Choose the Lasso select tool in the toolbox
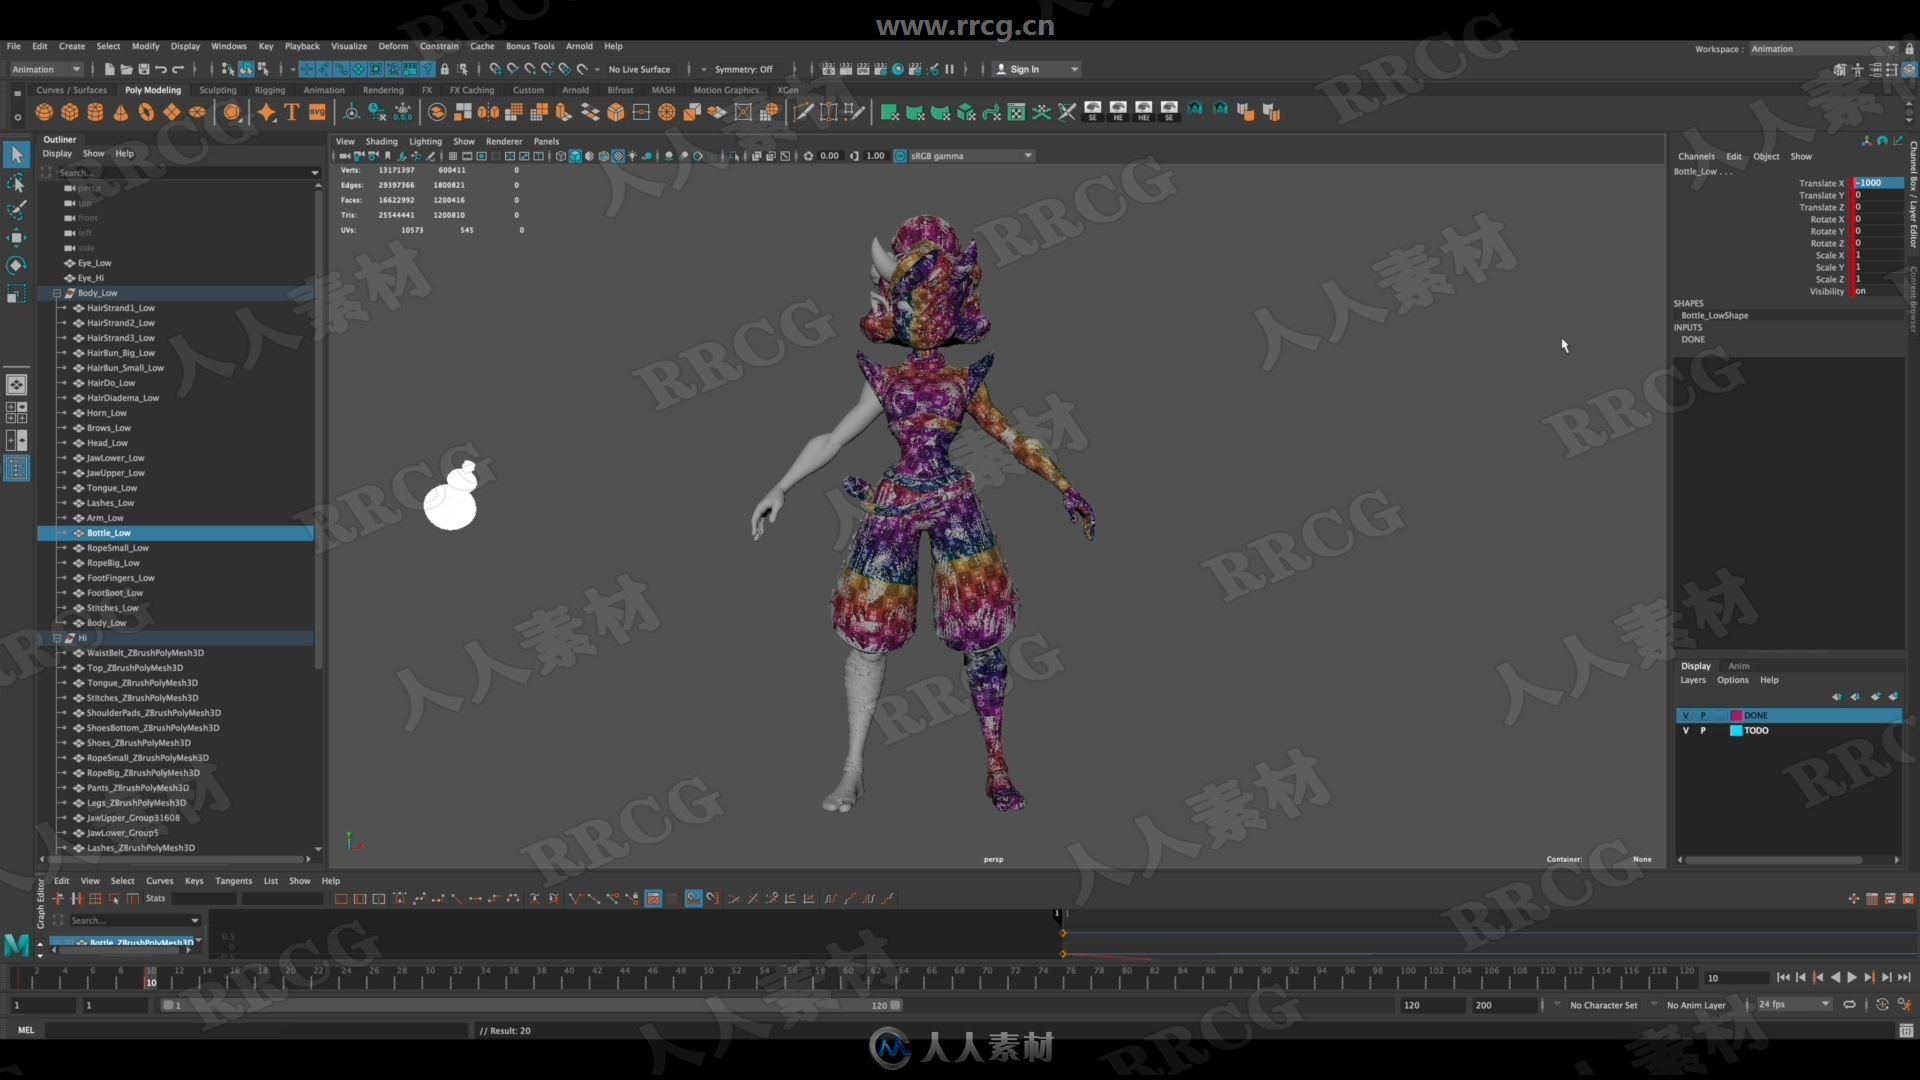This screenshot has height=1080, width=1920. pyautogui.click(x=16, y=183)
